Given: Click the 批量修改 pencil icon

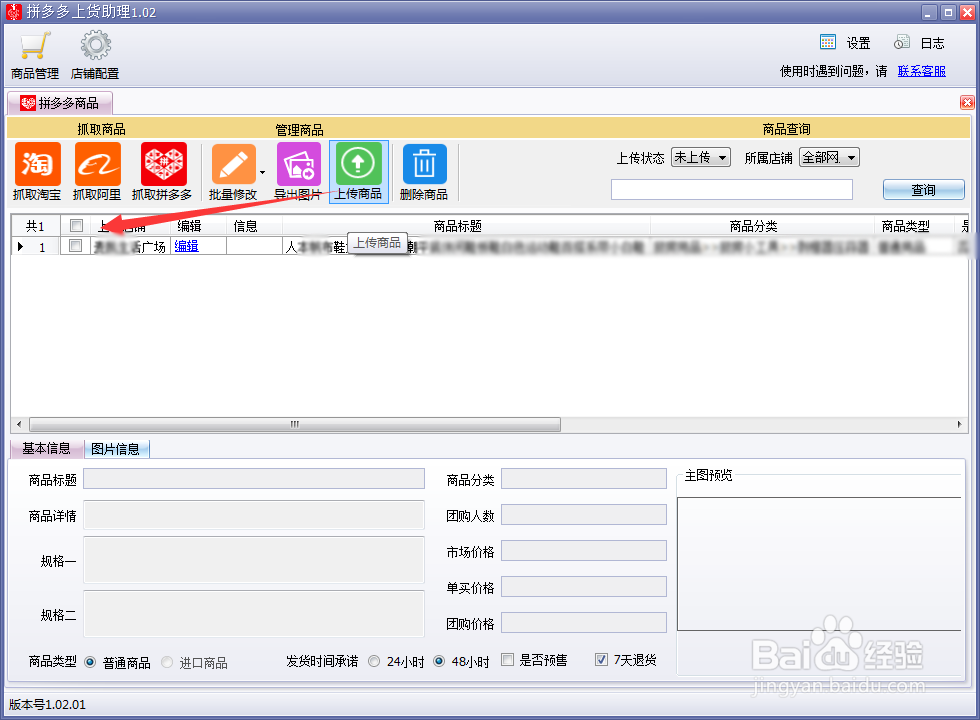Looking at the screenshot, I should tap(233, 164).
